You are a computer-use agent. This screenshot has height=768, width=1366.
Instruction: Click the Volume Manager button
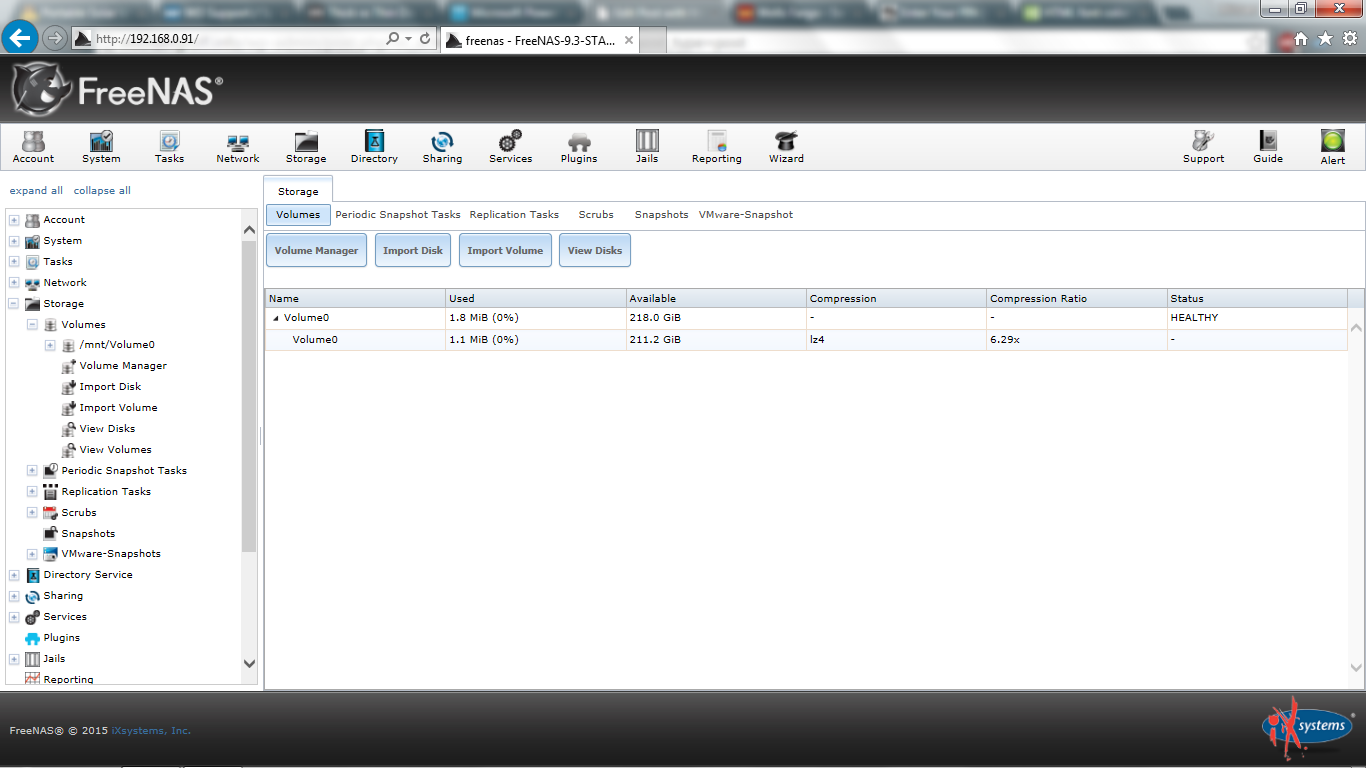[316, 251]
